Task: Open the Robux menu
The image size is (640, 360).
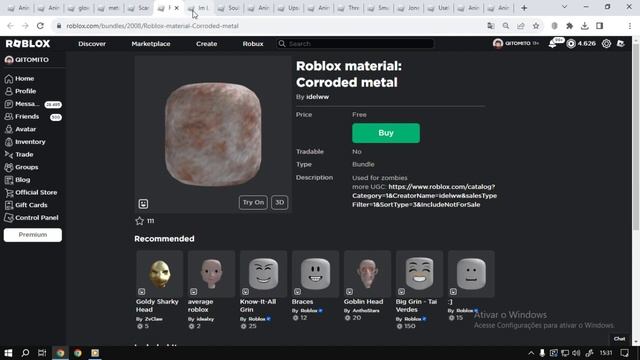Action: 253,44
